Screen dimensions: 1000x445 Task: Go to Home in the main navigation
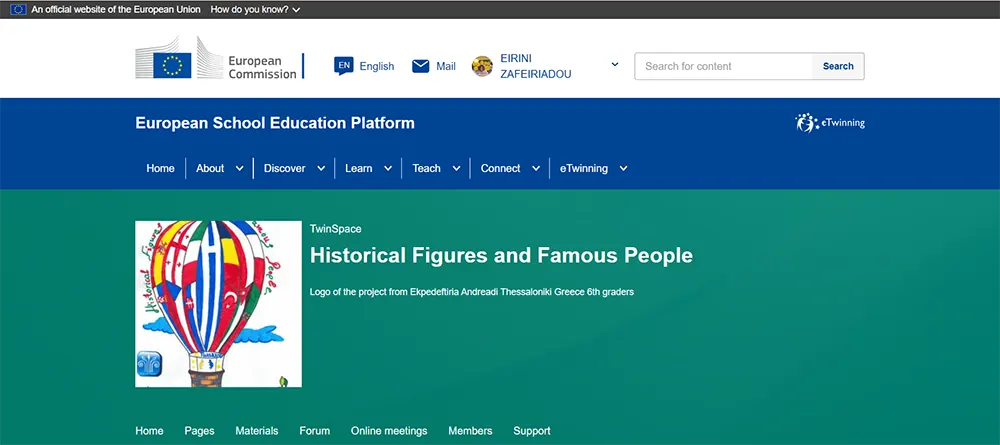pyautogui.click(x=160, y=168)
